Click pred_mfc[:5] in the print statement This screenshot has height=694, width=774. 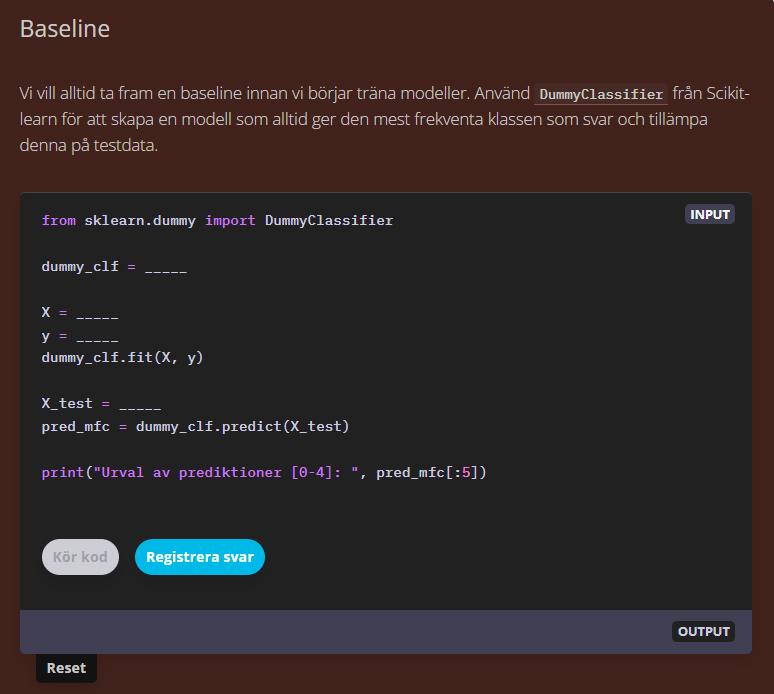tap(430, 472)
